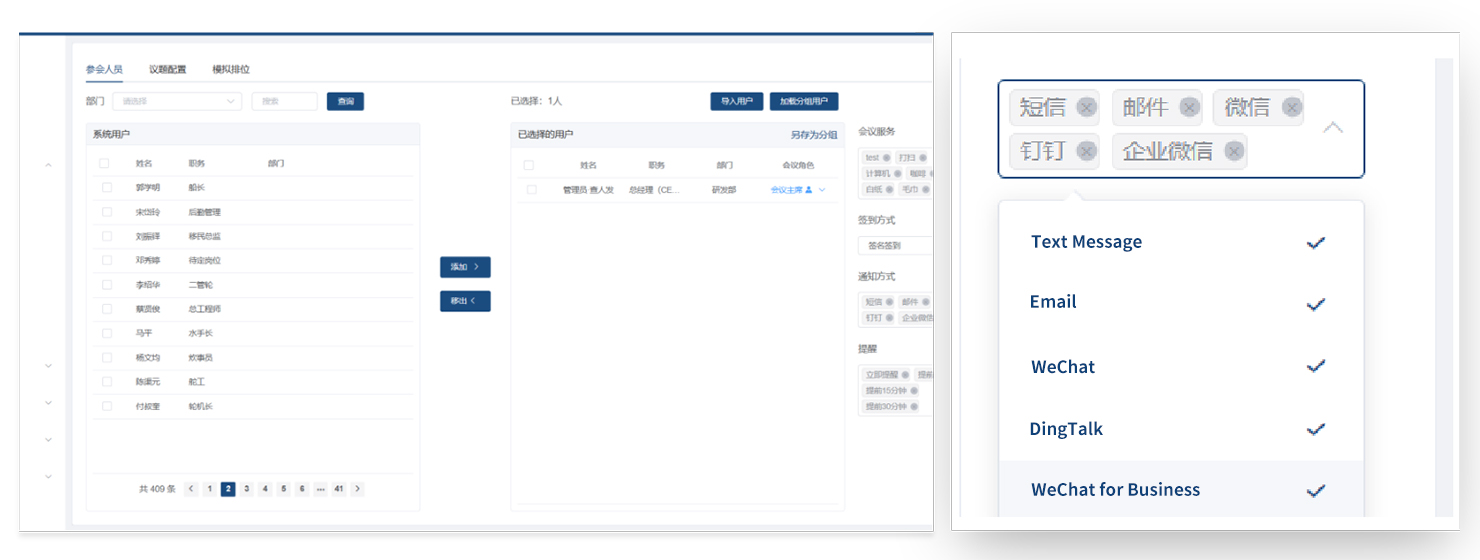Toggle the DingTalk option in dropdown list

tap(1181, 429)
